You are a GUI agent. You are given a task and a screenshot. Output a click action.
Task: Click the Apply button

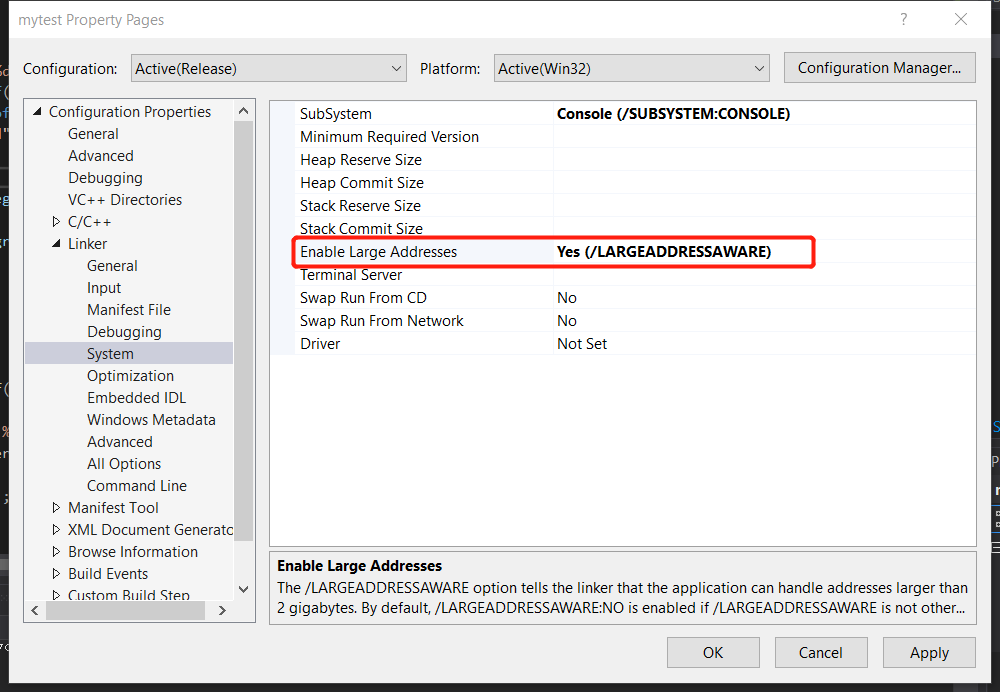click(x=929, y=652)
